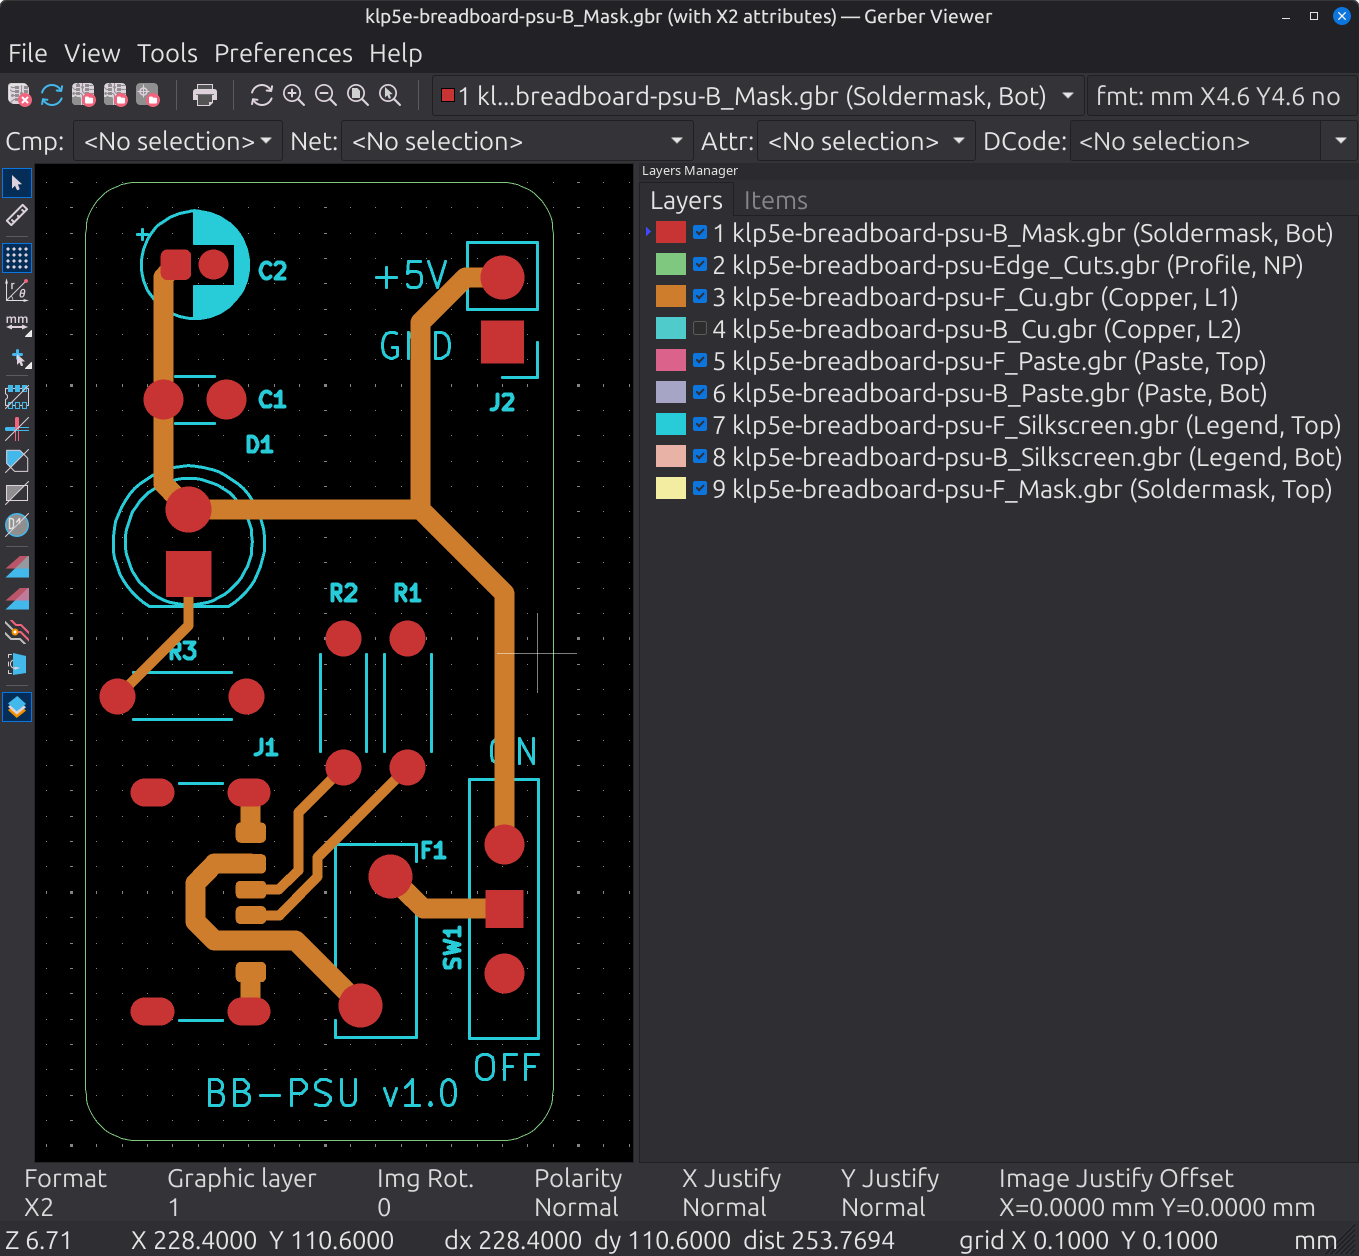The width and height of the screenshot is (1359, 1256).
Task: Toggle show DCodes icon
Action: pos(17,525)
